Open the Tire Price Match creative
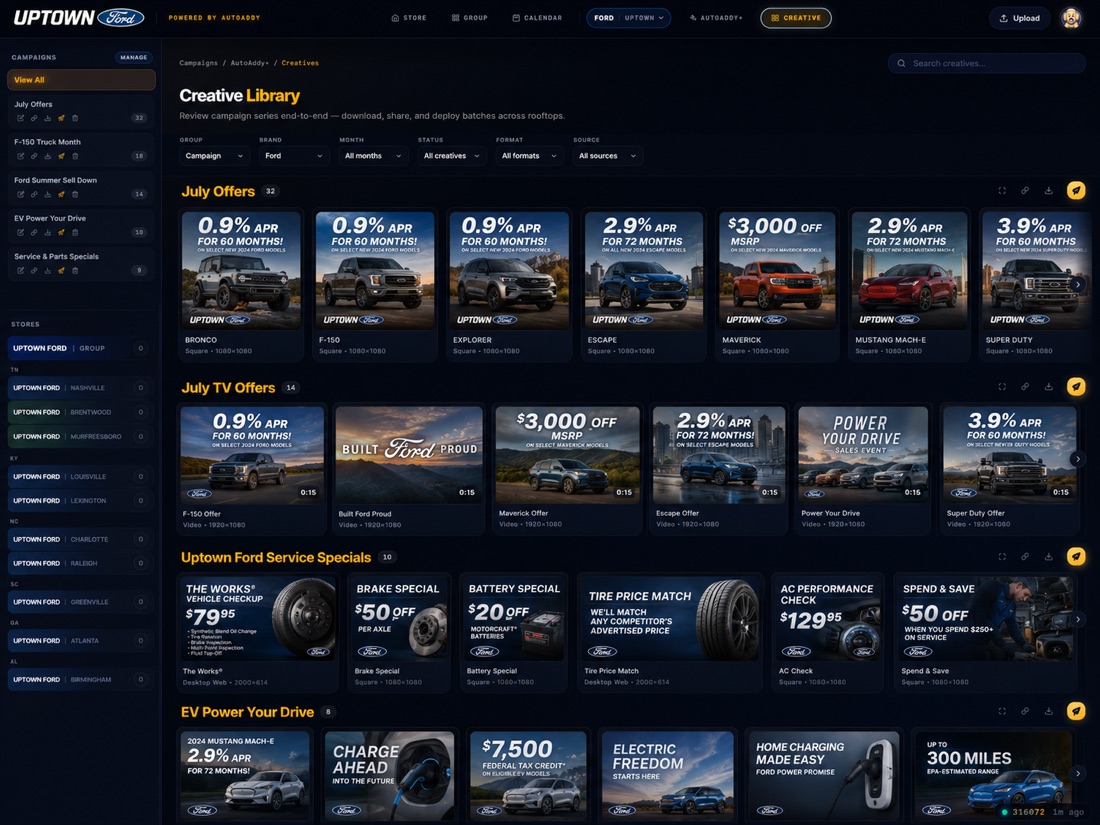 669,619
